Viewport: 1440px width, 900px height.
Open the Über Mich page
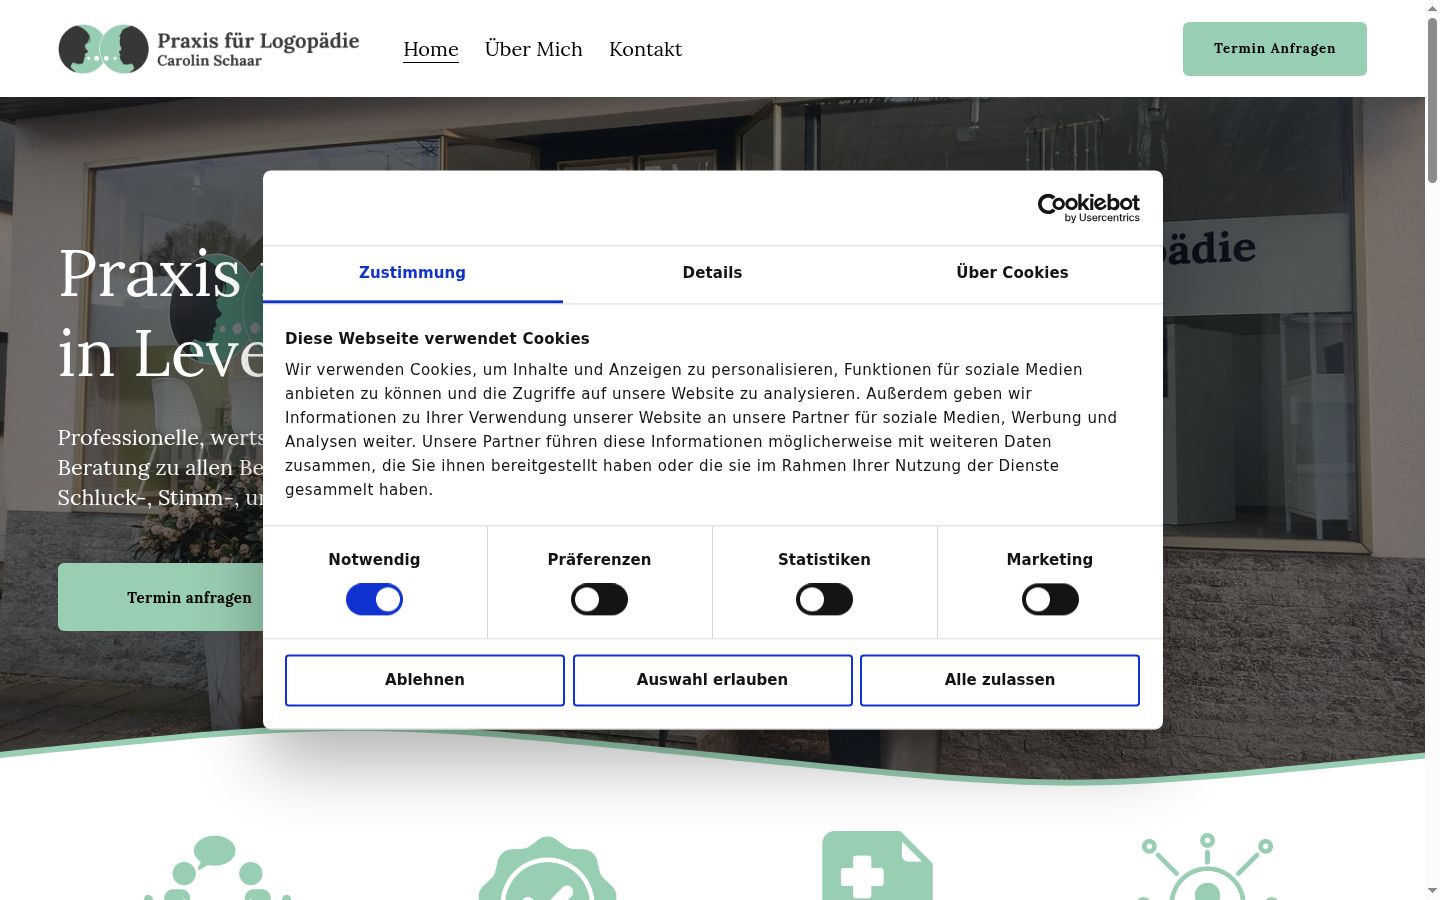[534, 49]
